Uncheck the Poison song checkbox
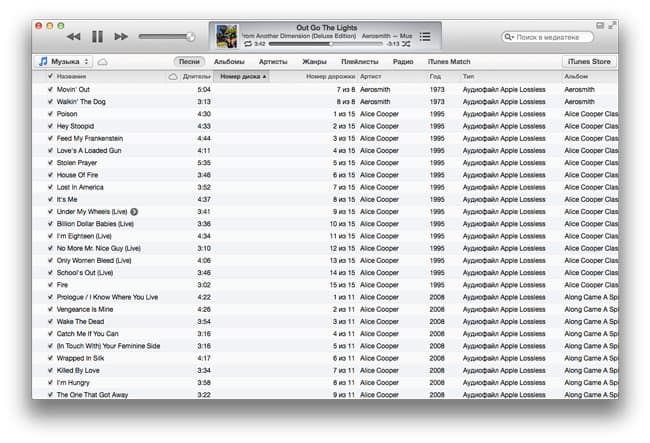The width and height of the screenshot is (650, 443). point(50,114)
